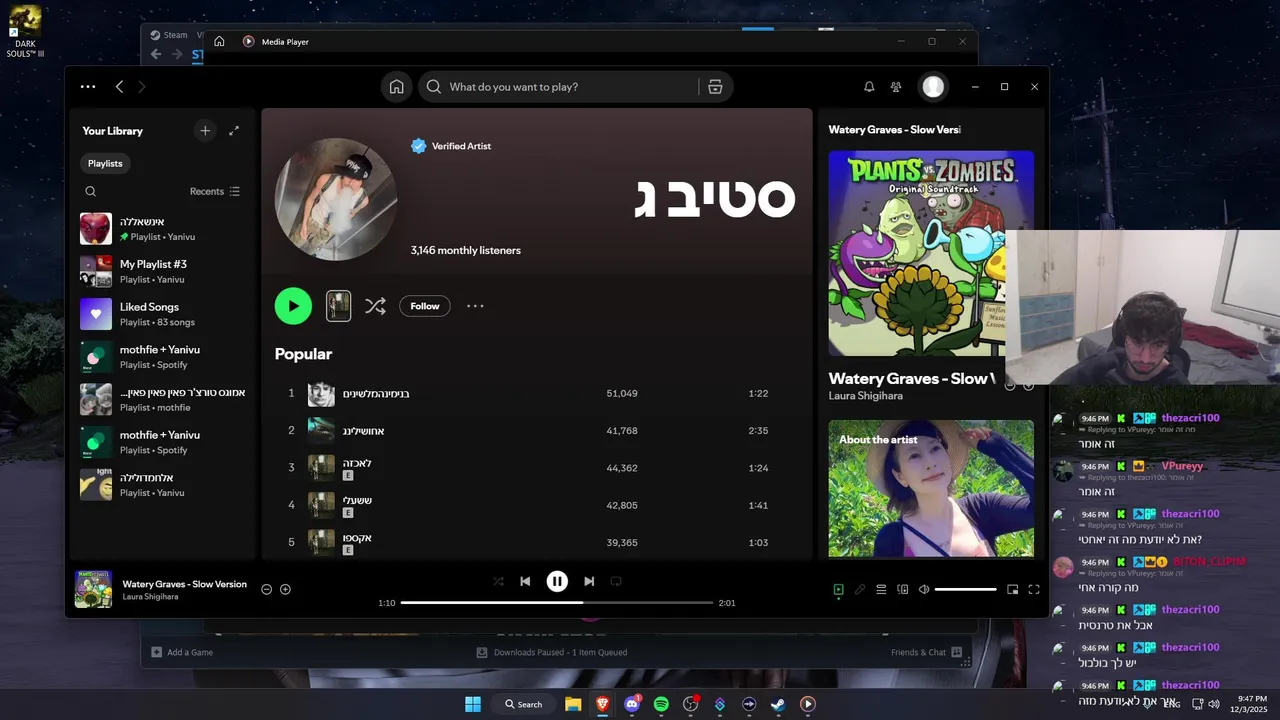Toggle the Now Playing view panel
Viewport: 1280px width, 720px height.
pyautogui.click(x=838, y=589)
